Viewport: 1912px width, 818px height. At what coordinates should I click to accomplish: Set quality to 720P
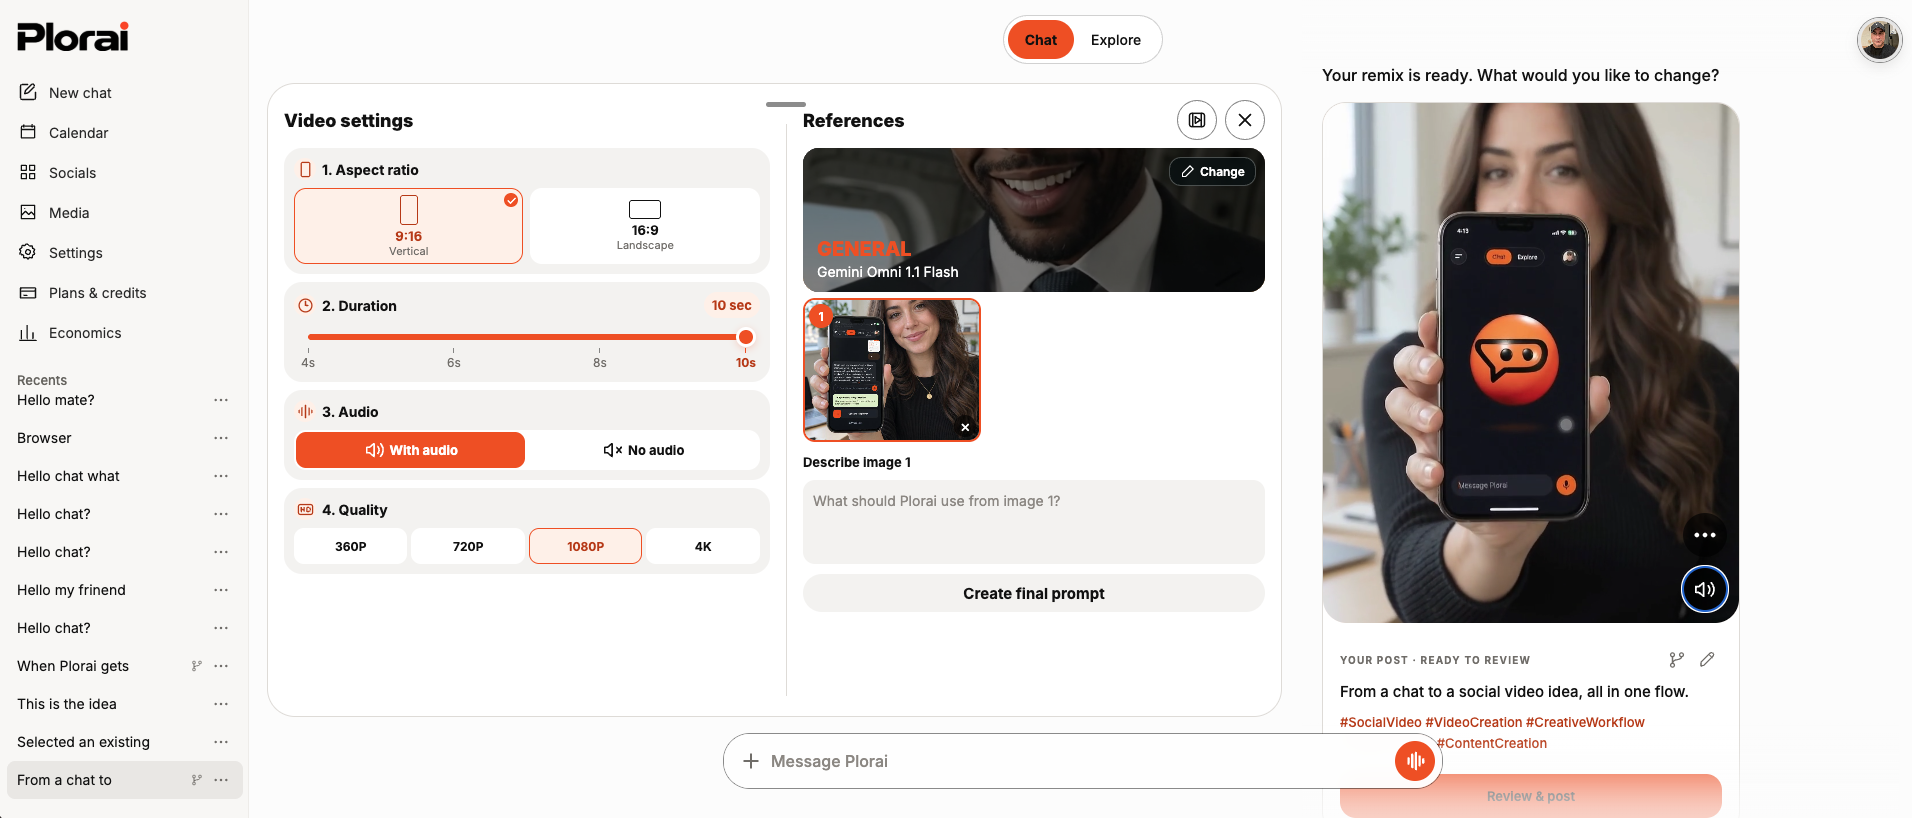coord(468,546)
